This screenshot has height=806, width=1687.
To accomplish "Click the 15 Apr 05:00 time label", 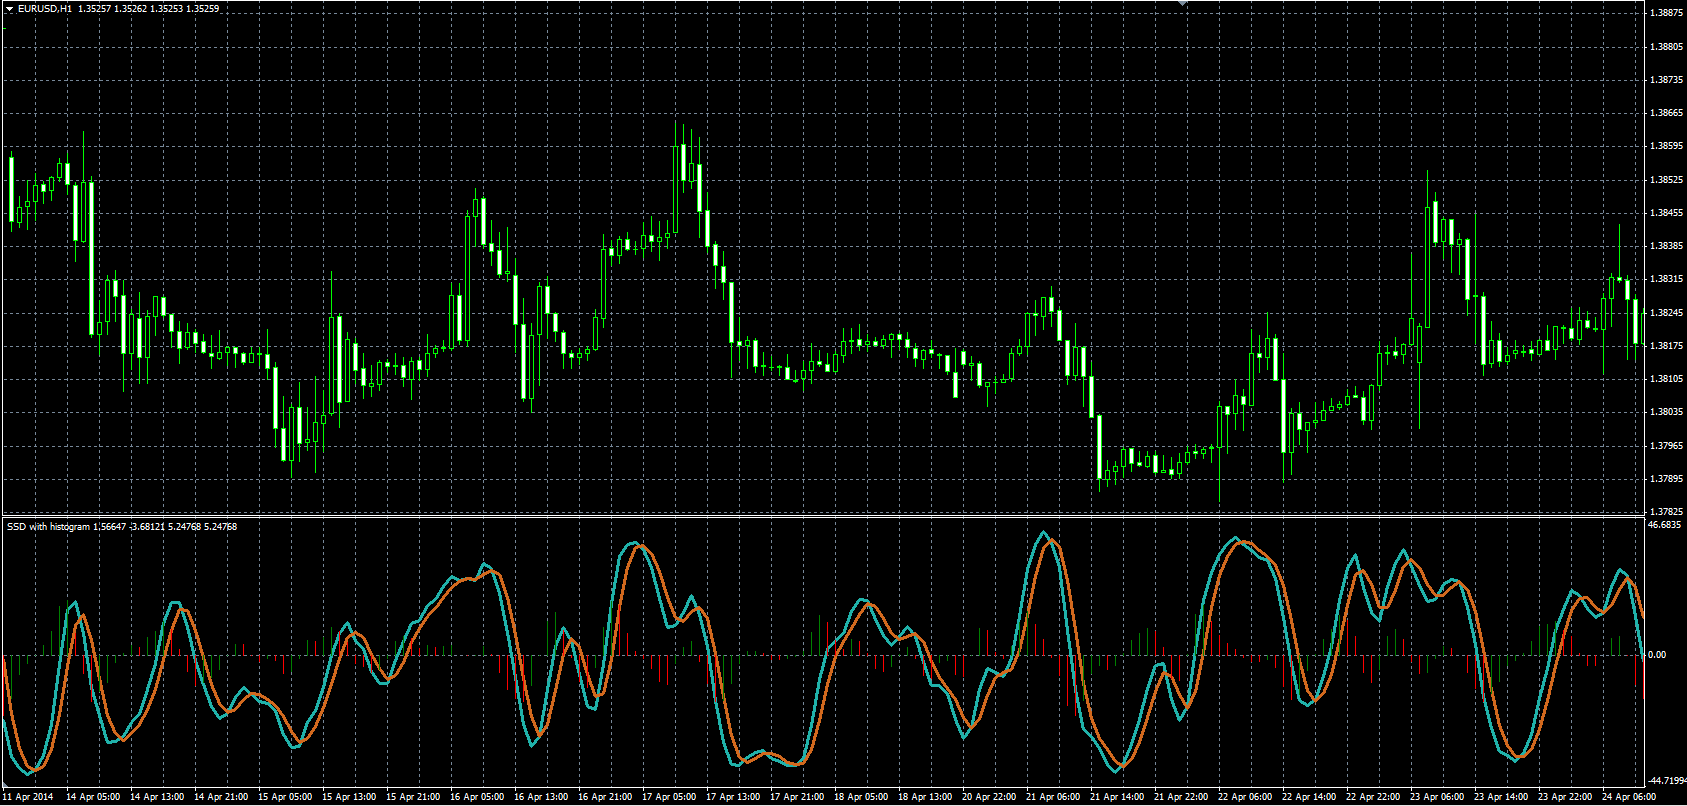I will [x=285, y=797].
